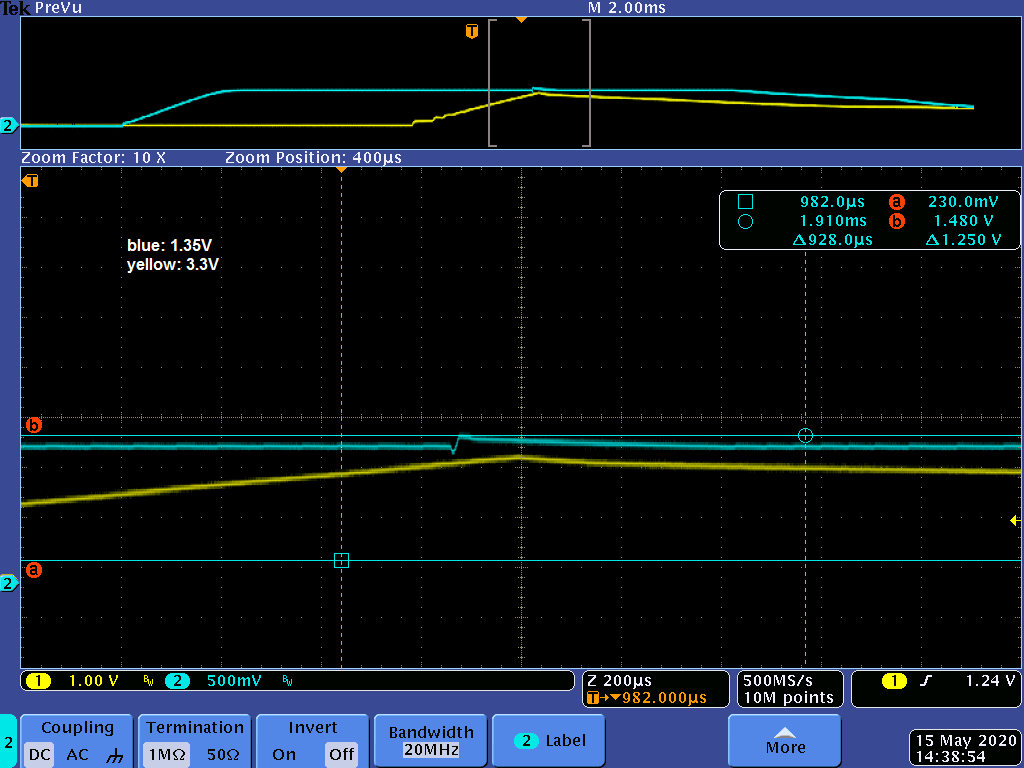Set termination to 1MΩ
The height and width of the screenshot is (768, 1024).
tap(167, 754)
